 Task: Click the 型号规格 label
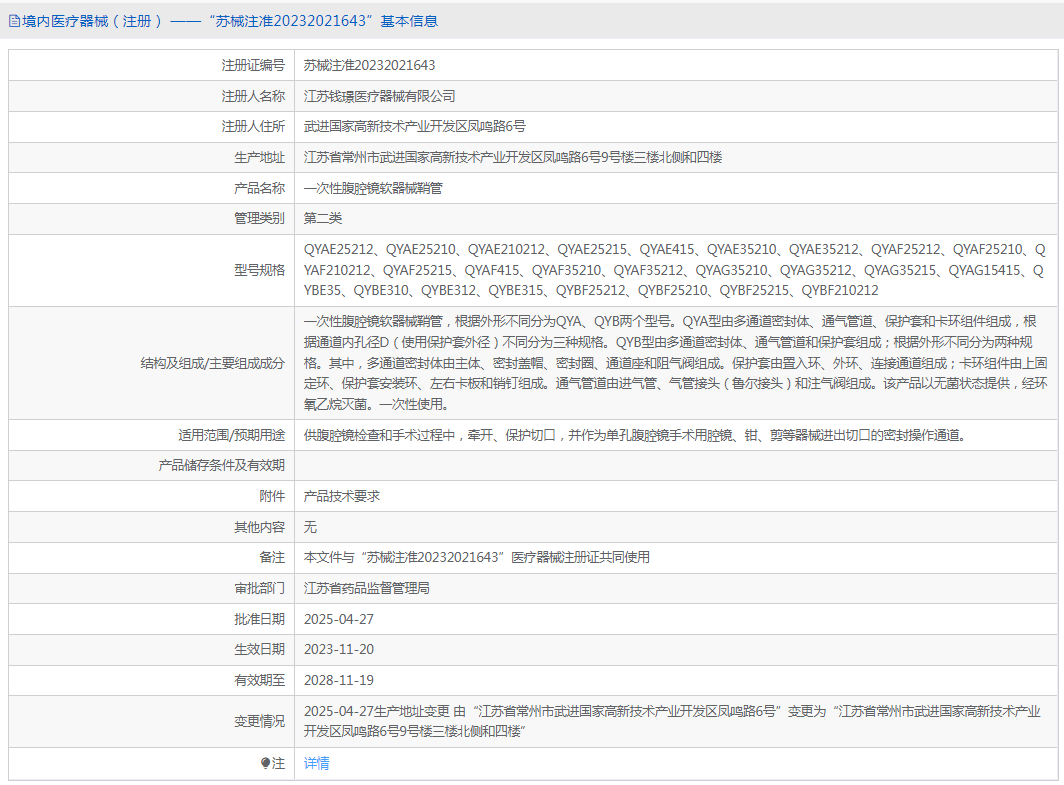click(x=259, y=270)
